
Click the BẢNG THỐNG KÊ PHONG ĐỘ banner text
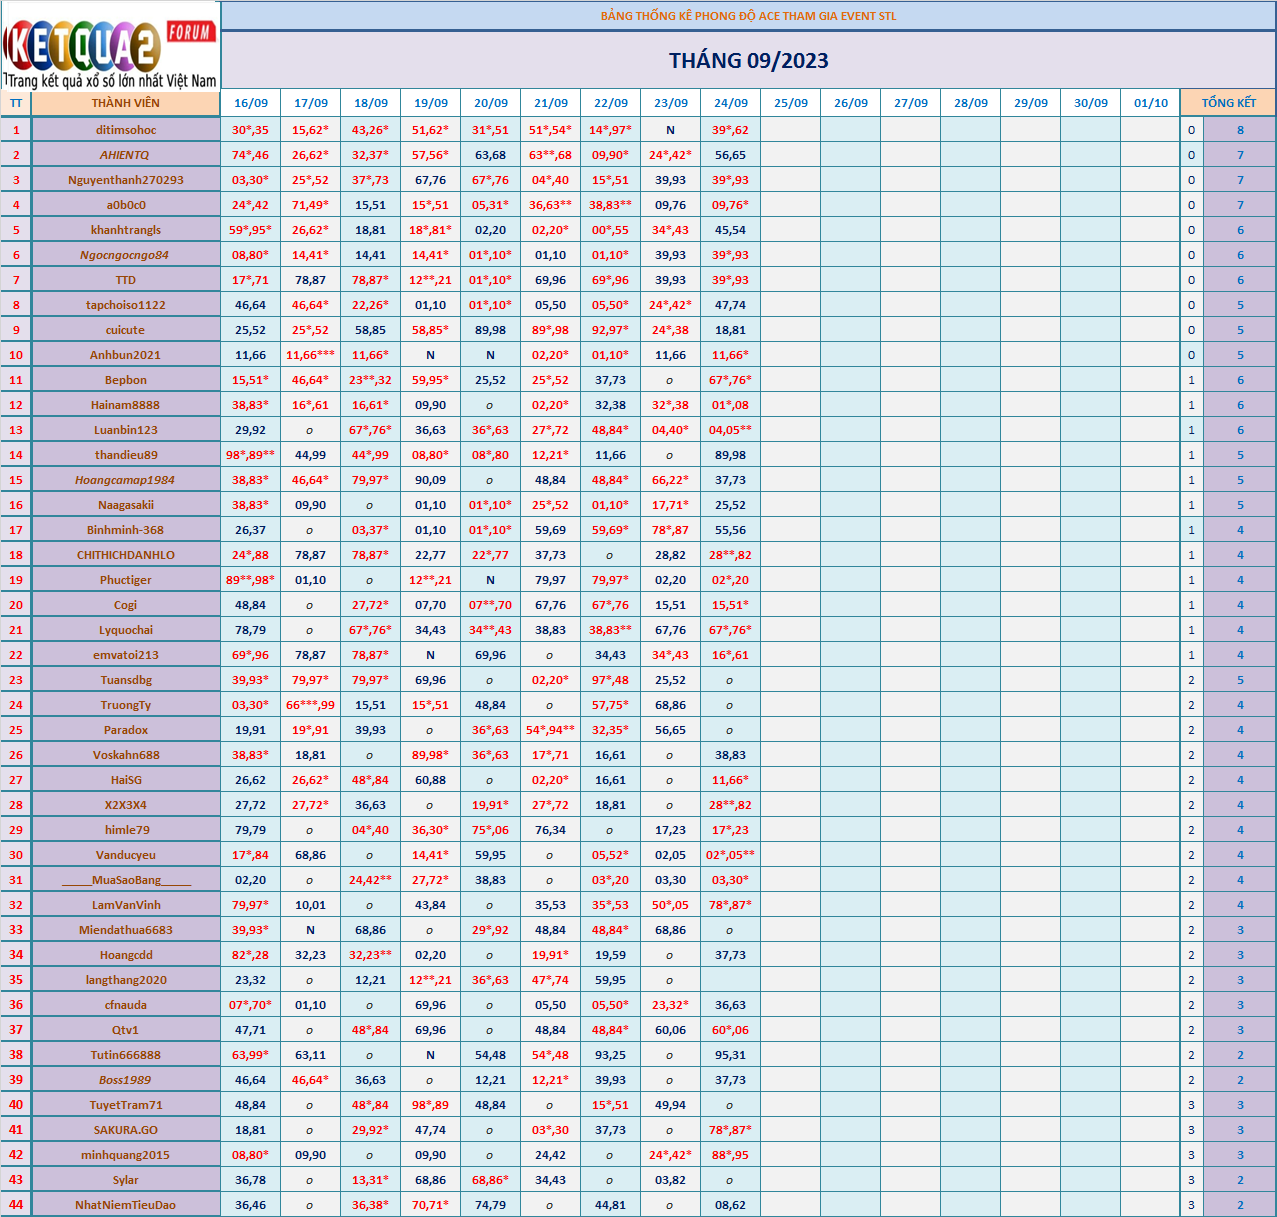pos(748,16)
